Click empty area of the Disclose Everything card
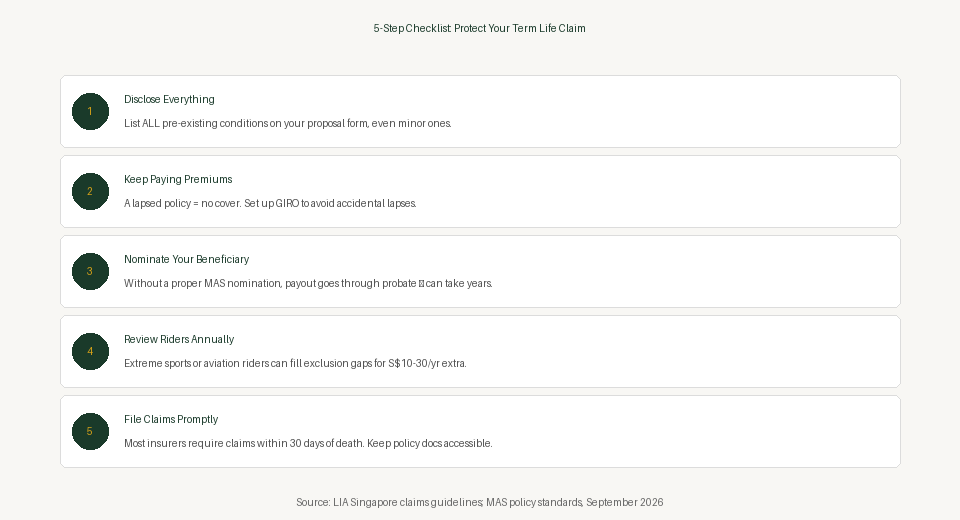Viewport: 960px width, 520px height. pyautogui.click(x=673, y=111)
